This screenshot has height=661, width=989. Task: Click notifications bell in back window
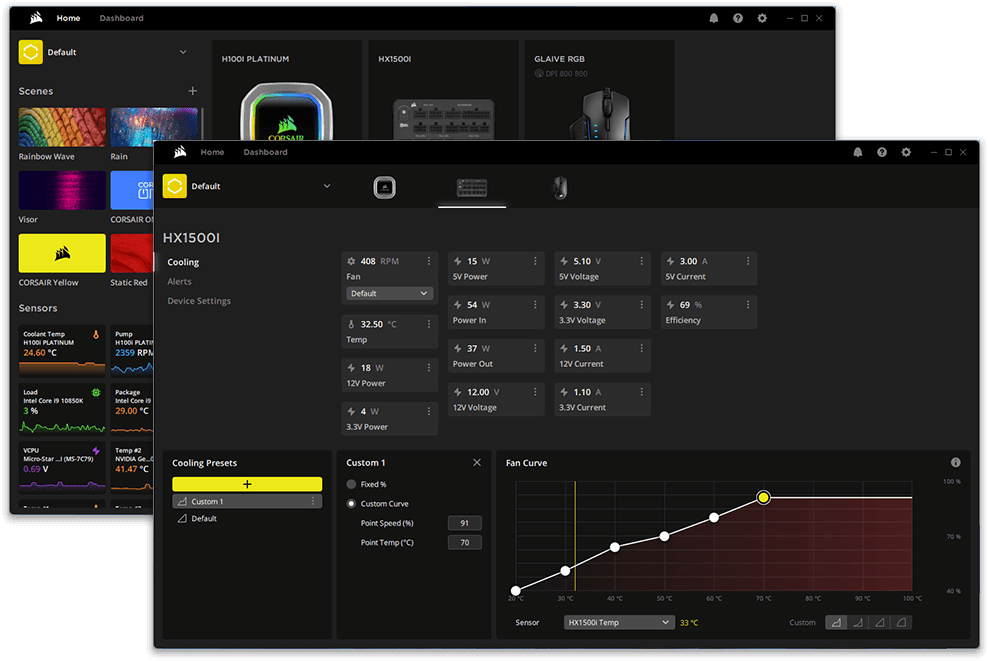coord(713,18)
